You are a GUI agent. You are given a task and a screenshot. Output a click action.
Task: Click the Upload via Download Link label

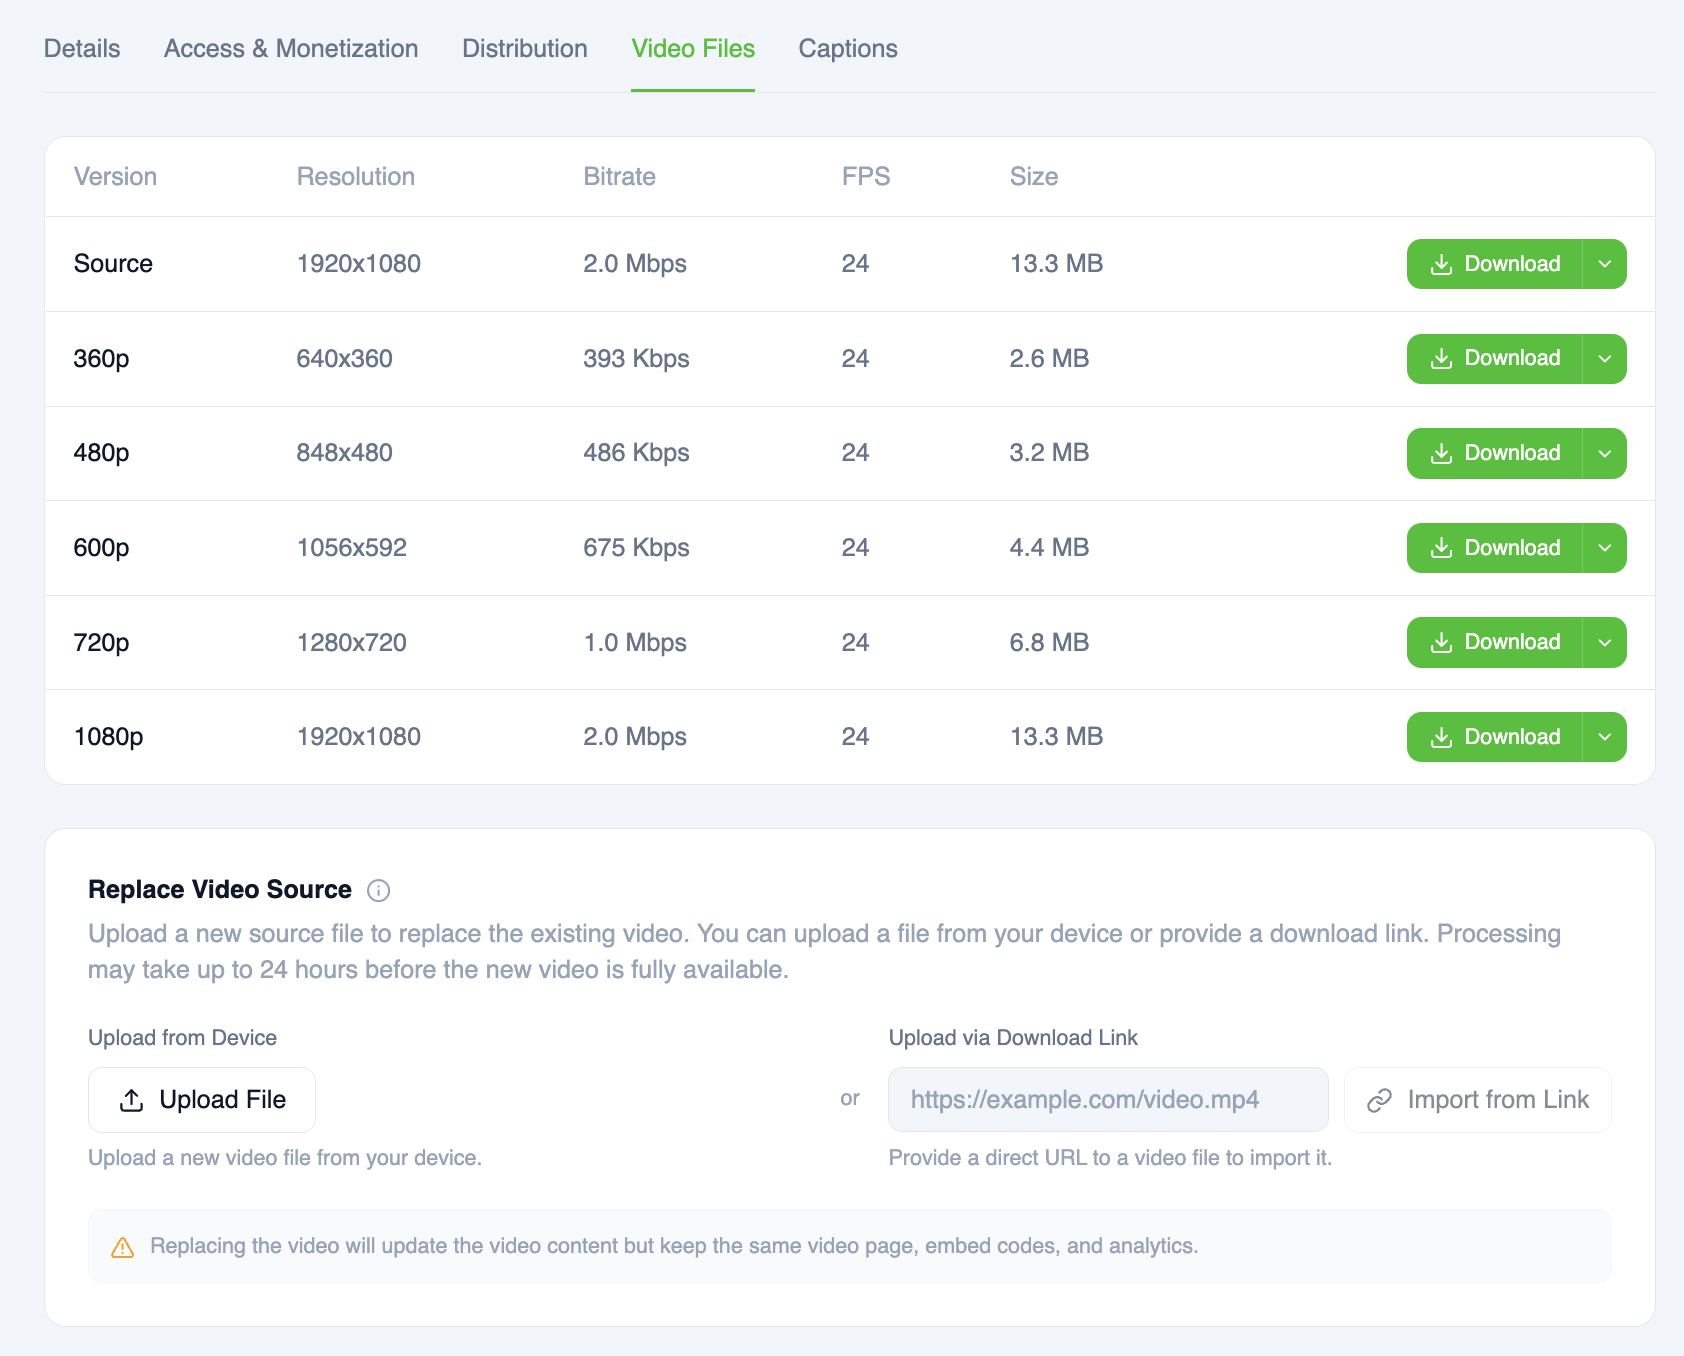click(1013, 1038)
